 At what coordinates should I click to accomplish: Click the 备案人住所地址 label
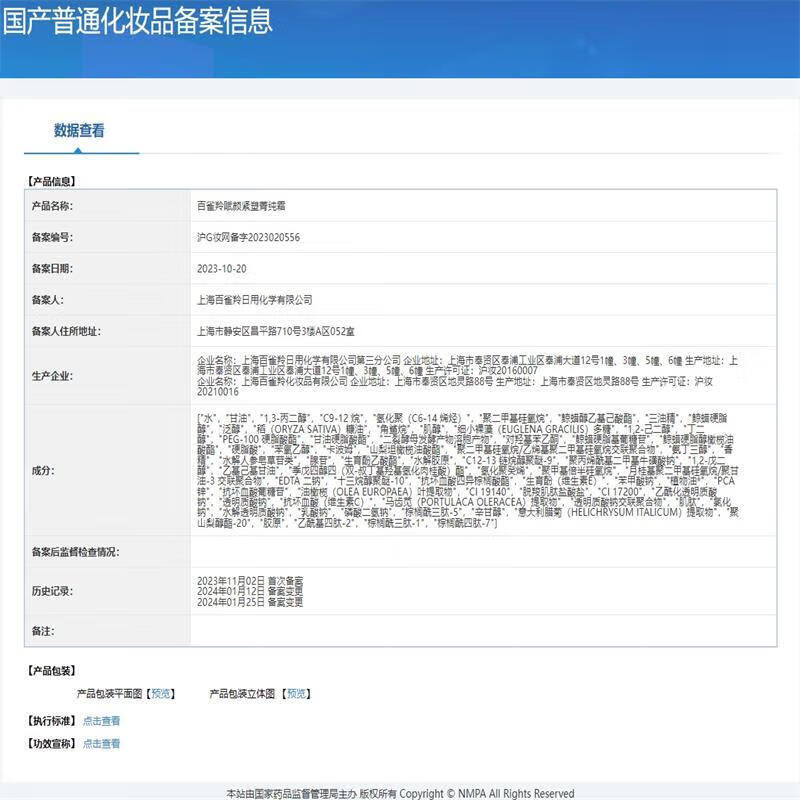66,332
